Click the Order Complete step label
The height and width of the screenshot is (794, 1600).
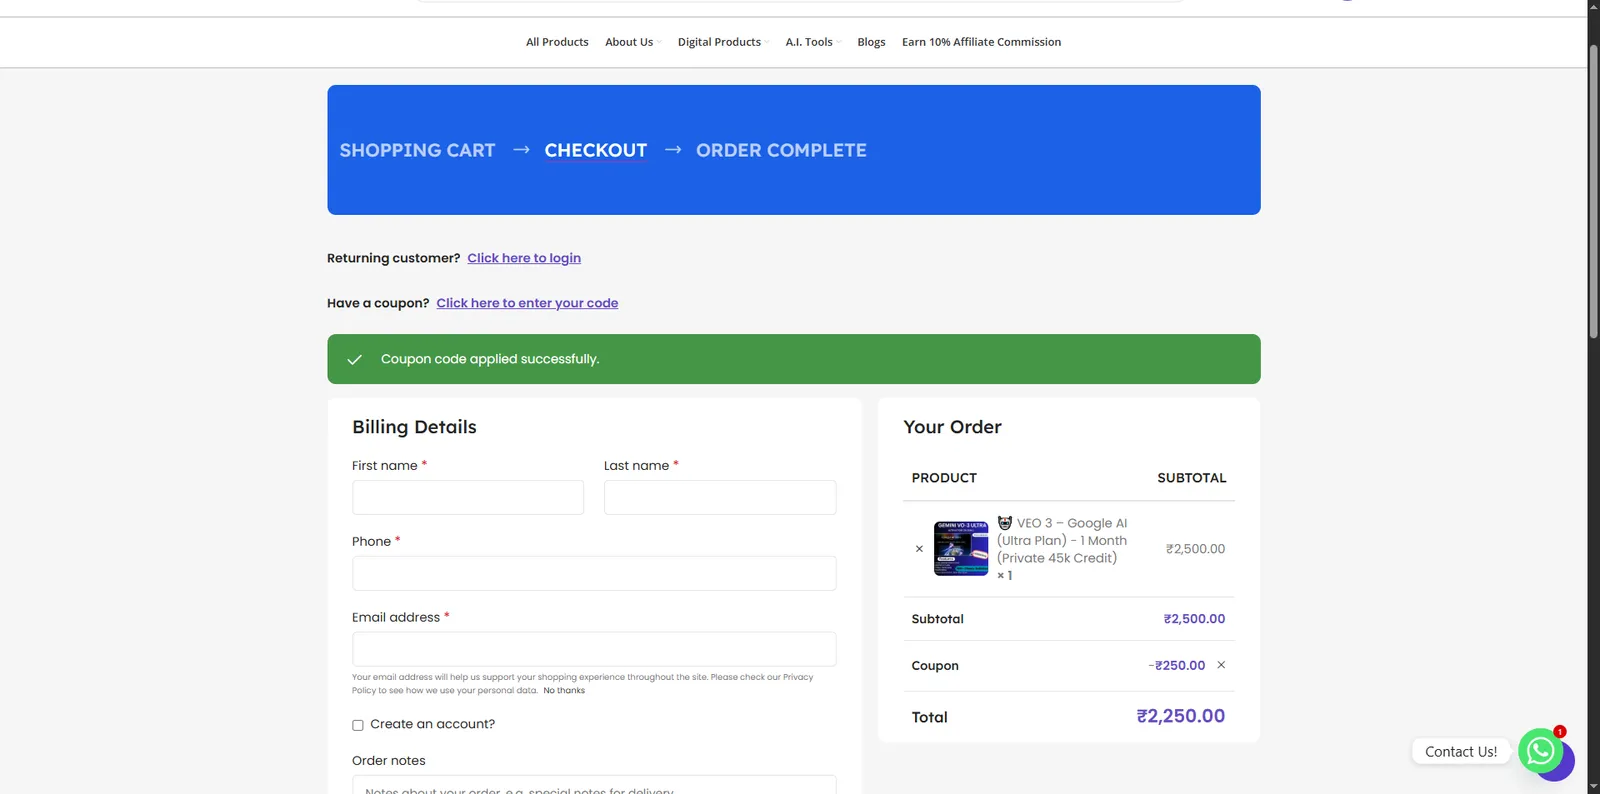[x=781, y=150]
